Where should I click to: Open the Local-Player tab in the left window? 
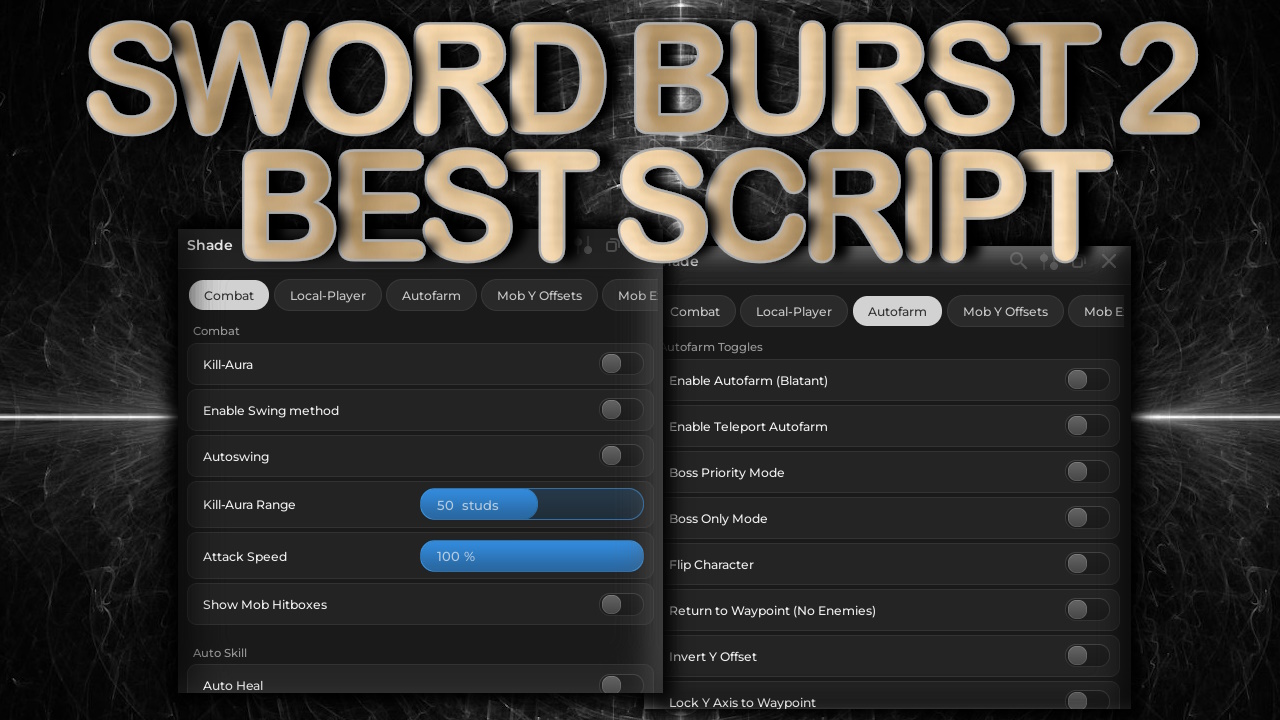coord(327,295)
